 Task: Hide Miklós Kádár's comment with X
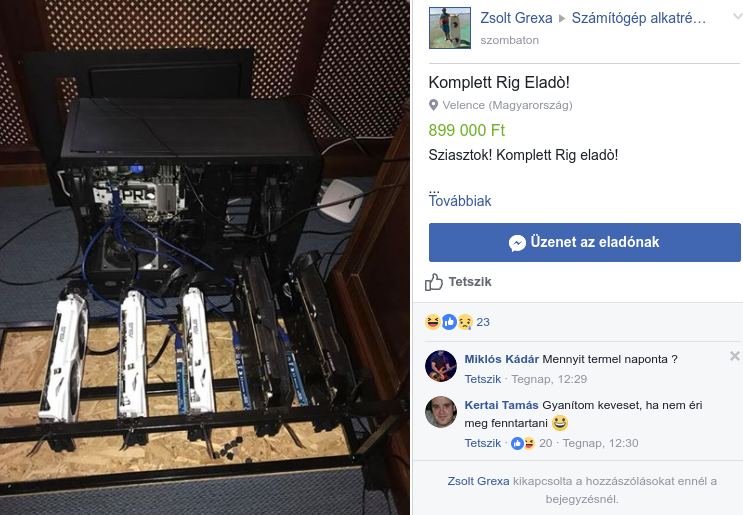(x=735, y=356)
